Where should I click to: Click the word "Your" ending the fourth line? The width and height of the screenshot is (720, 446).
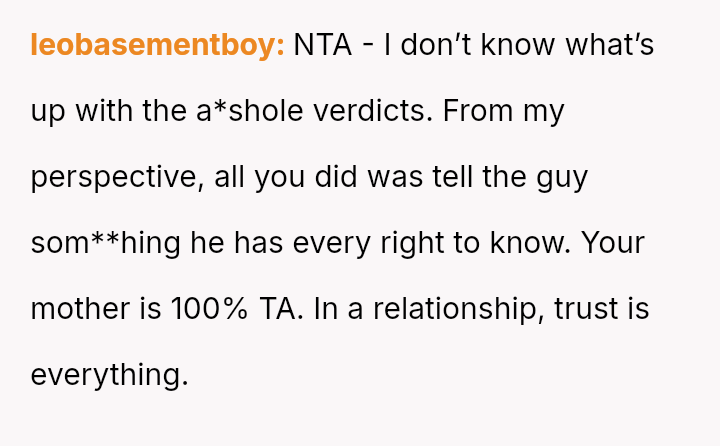615,243
